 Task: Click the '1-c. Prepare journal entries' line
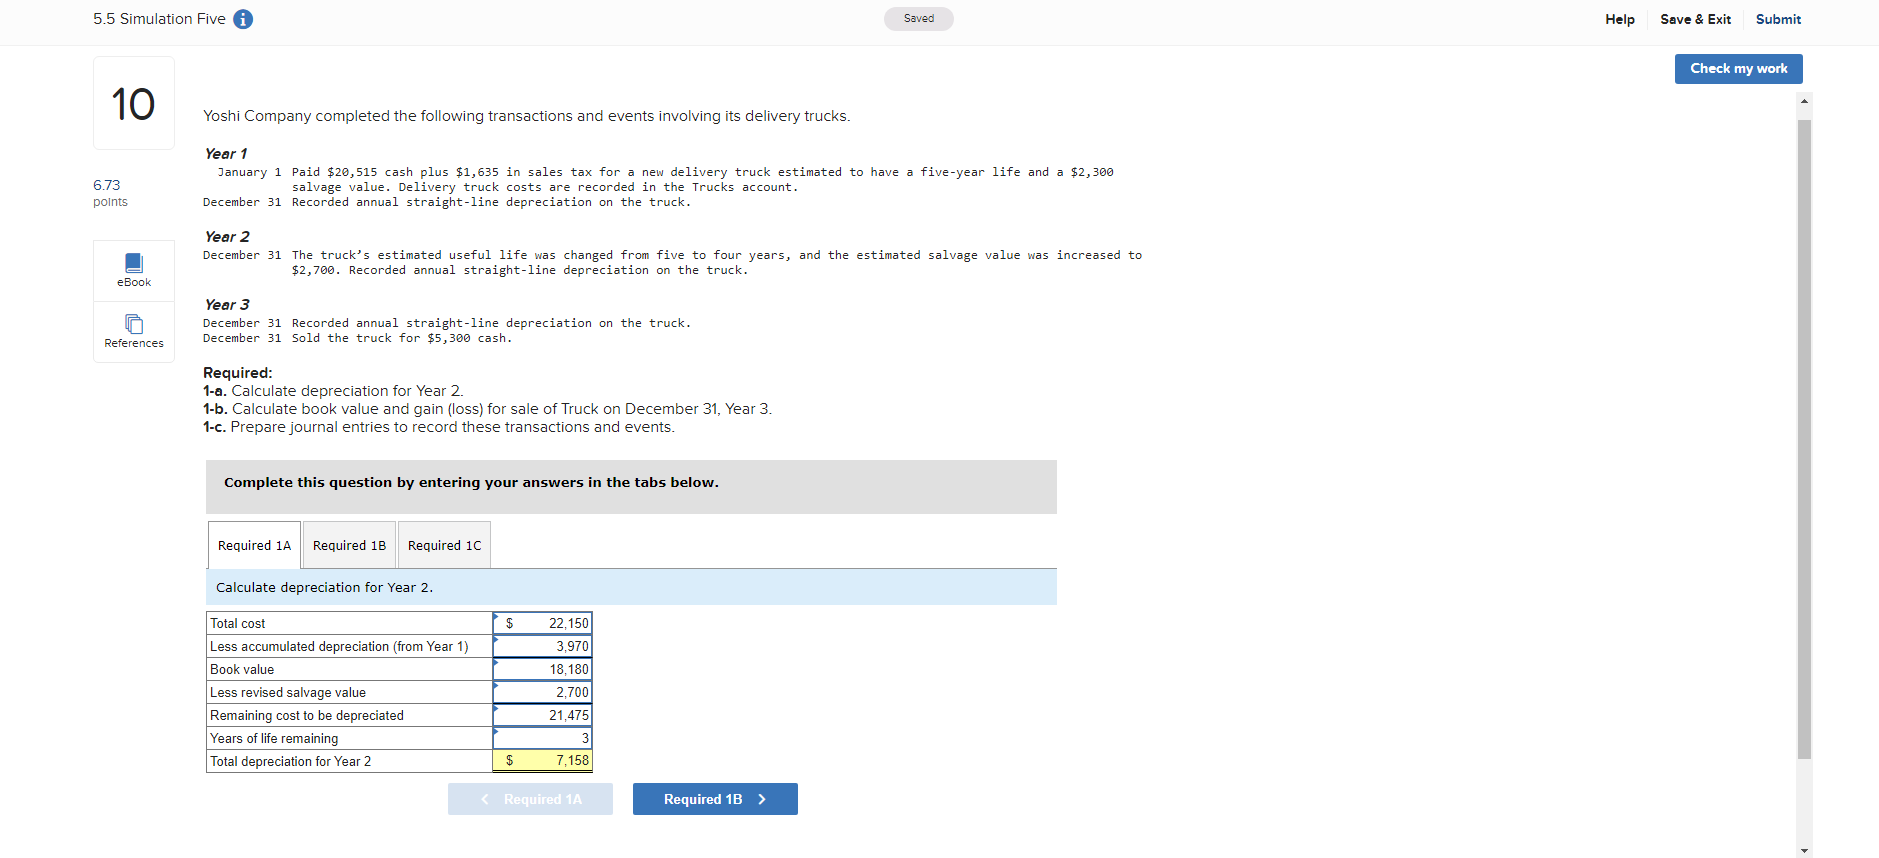(439, 427)
